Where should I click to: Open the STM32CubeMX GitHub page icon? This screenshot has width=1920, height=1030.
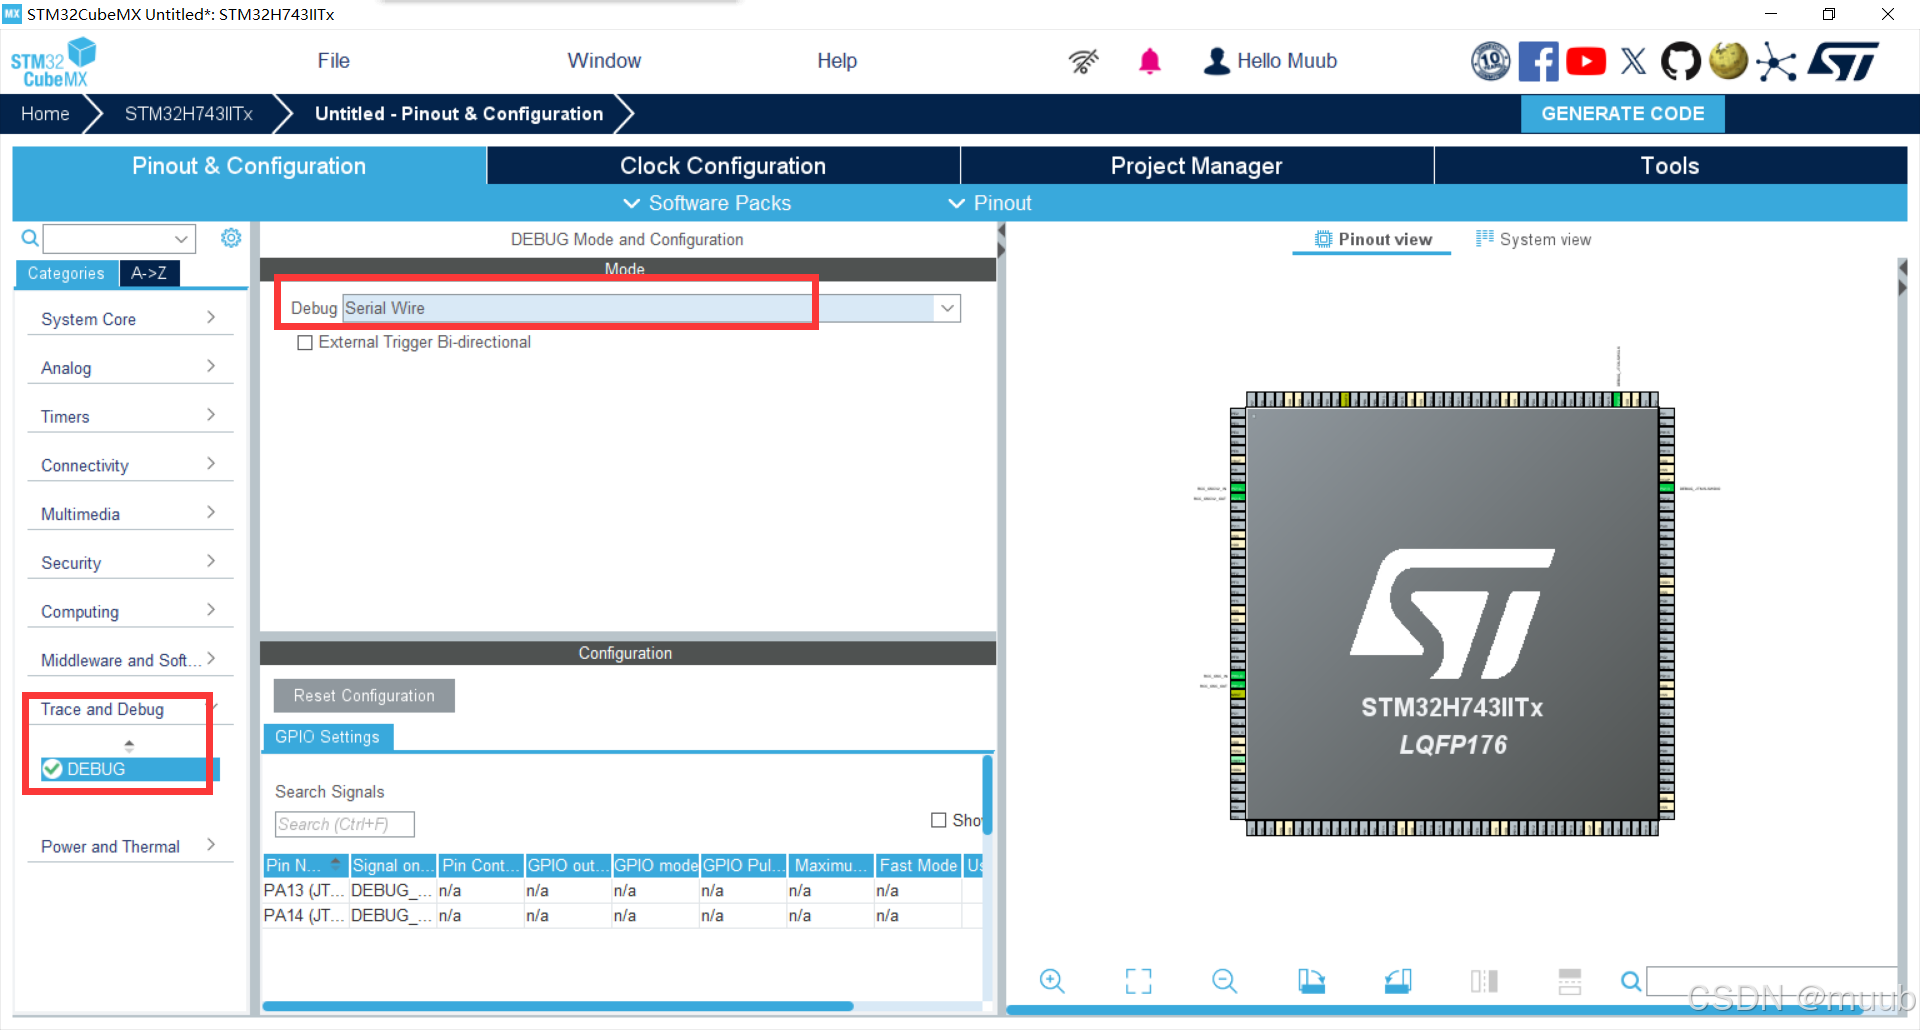(1680, 61)
